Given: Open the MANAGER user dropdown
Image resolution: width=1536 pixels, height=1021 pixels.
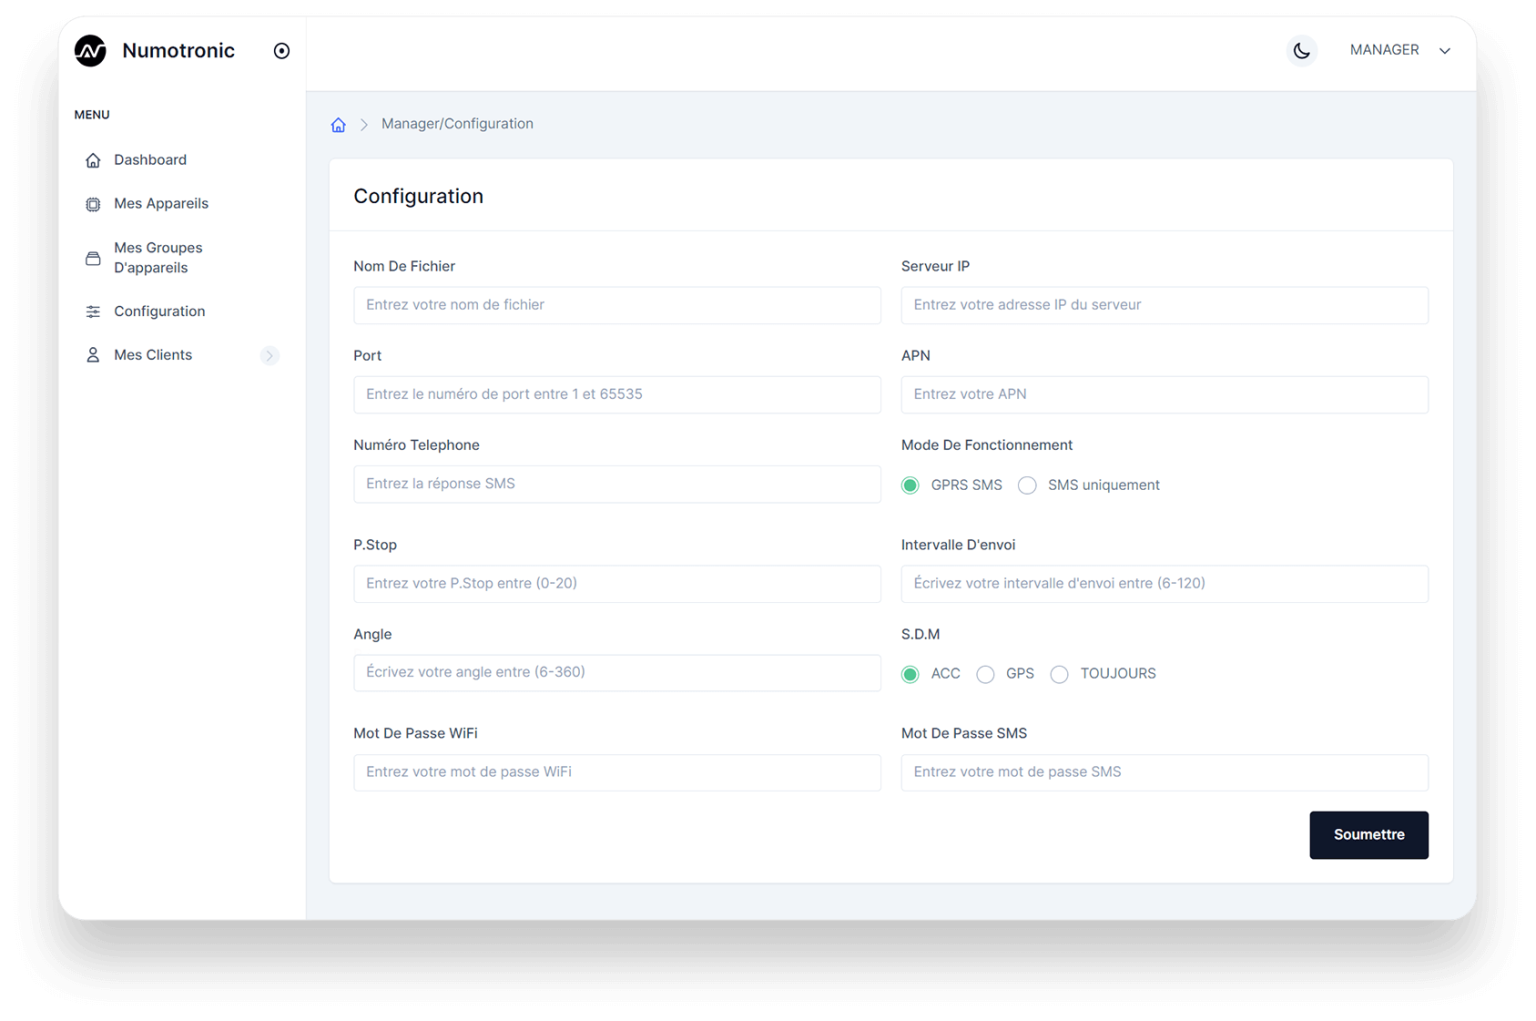Looking at the screenshot, I should tap(1399, 50).
